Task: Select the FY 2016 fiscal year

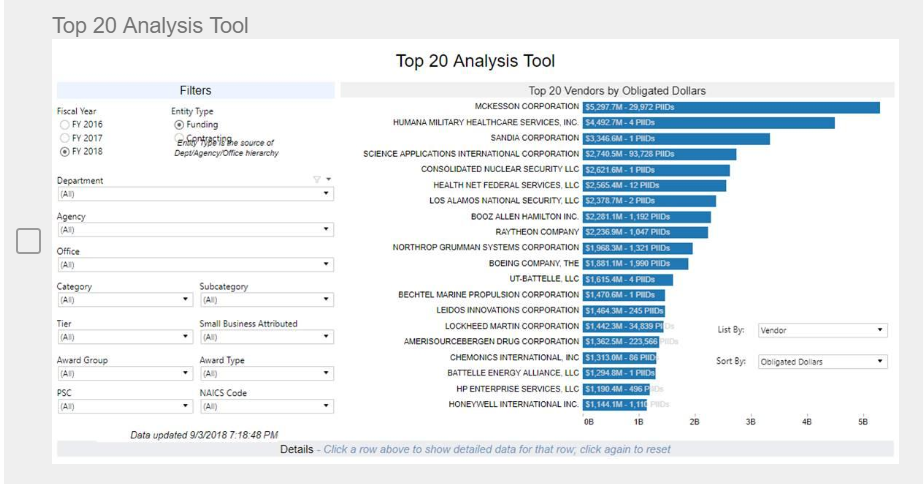Action: [x=65, y=124]
